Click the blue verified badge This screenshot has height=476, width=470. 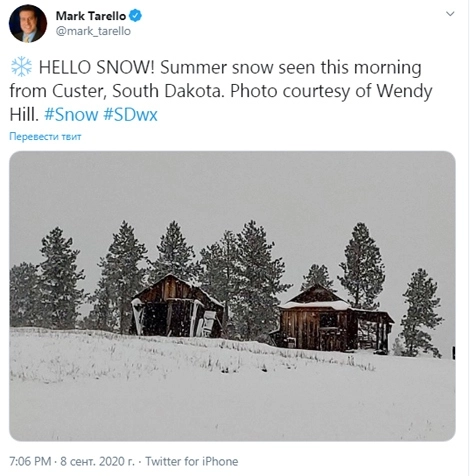click(x=135, y=16)
